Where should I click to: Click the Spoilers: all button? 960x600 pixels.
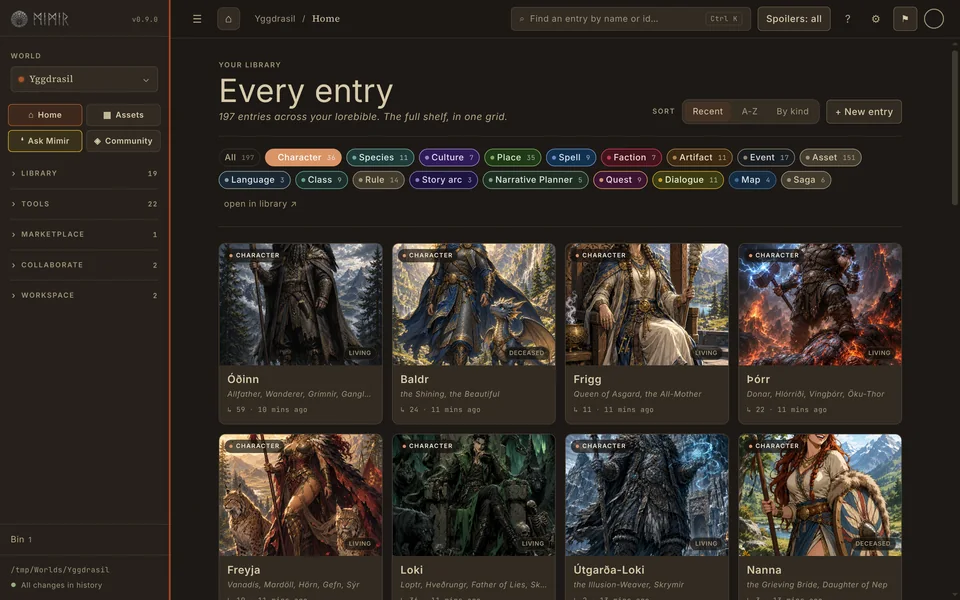[793, 19]
